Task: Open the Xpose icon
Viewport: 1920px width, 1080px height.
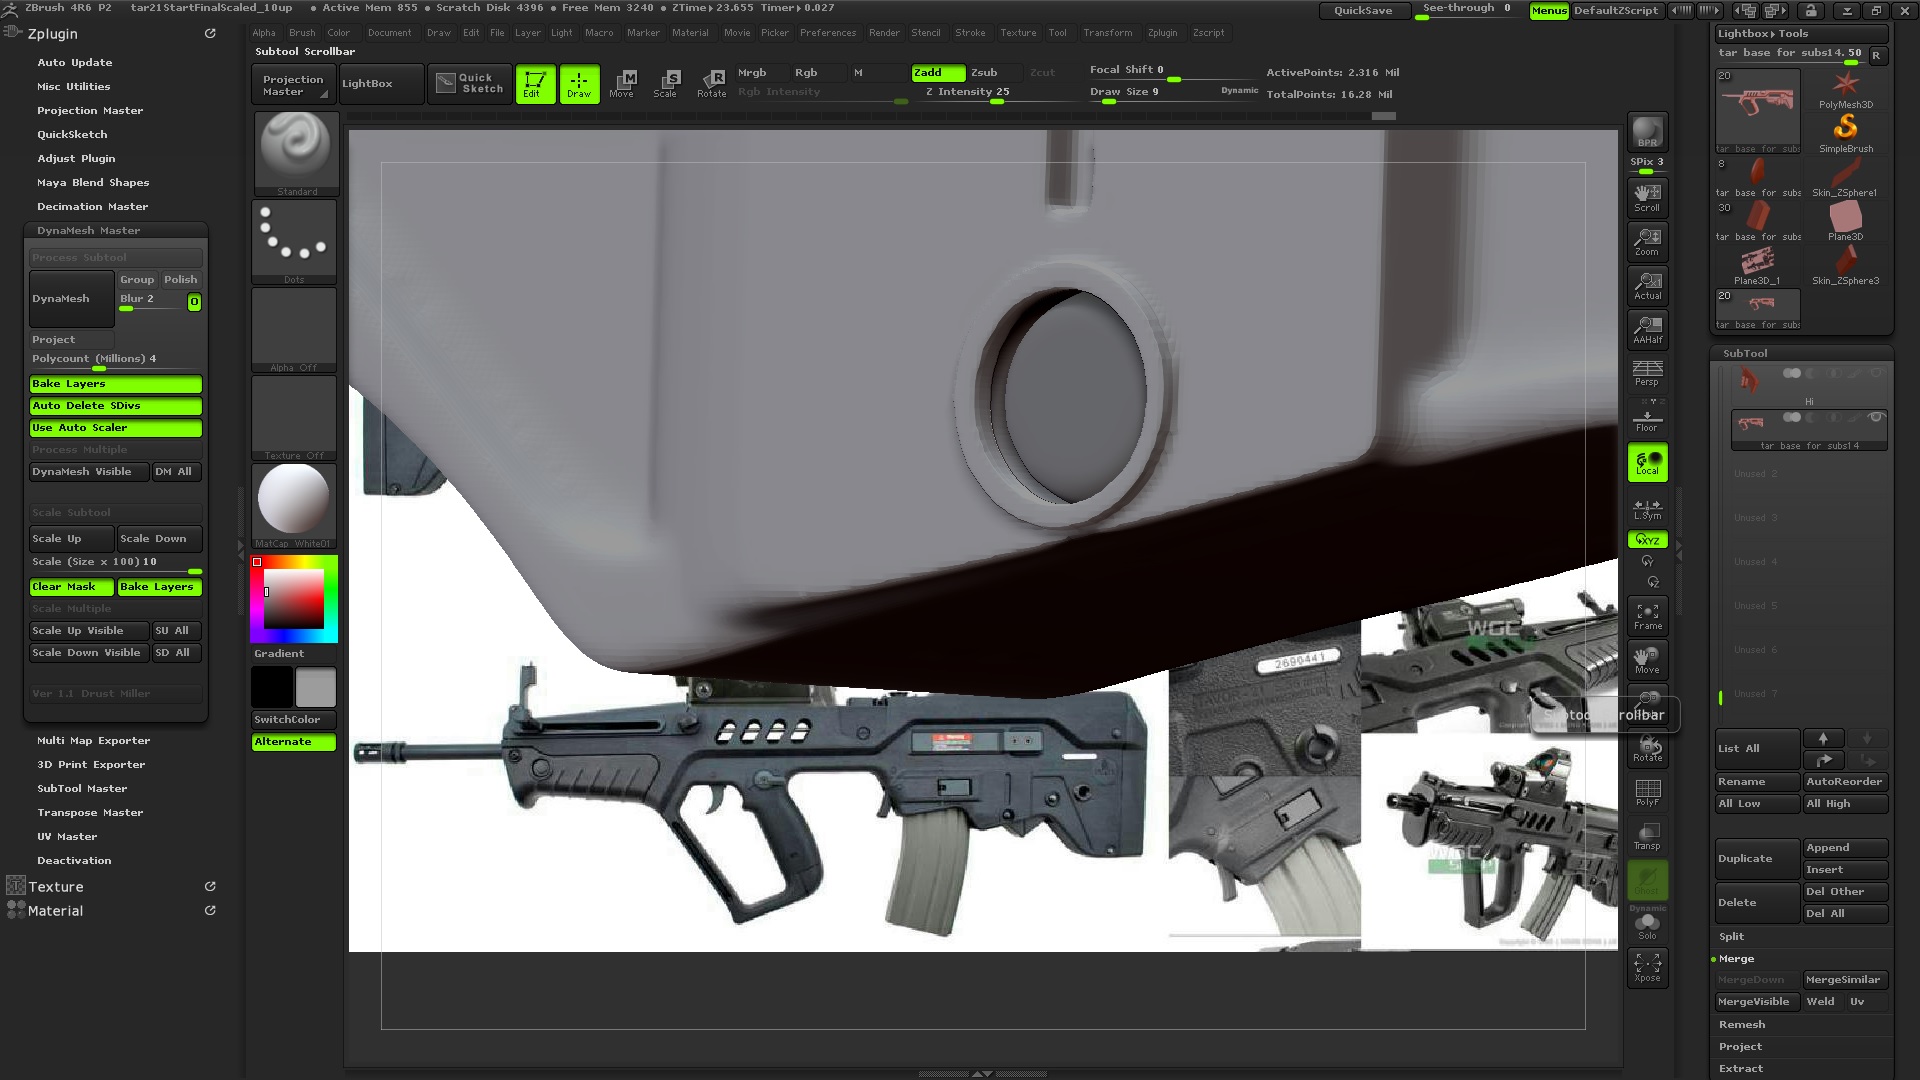Action: 1647,967
